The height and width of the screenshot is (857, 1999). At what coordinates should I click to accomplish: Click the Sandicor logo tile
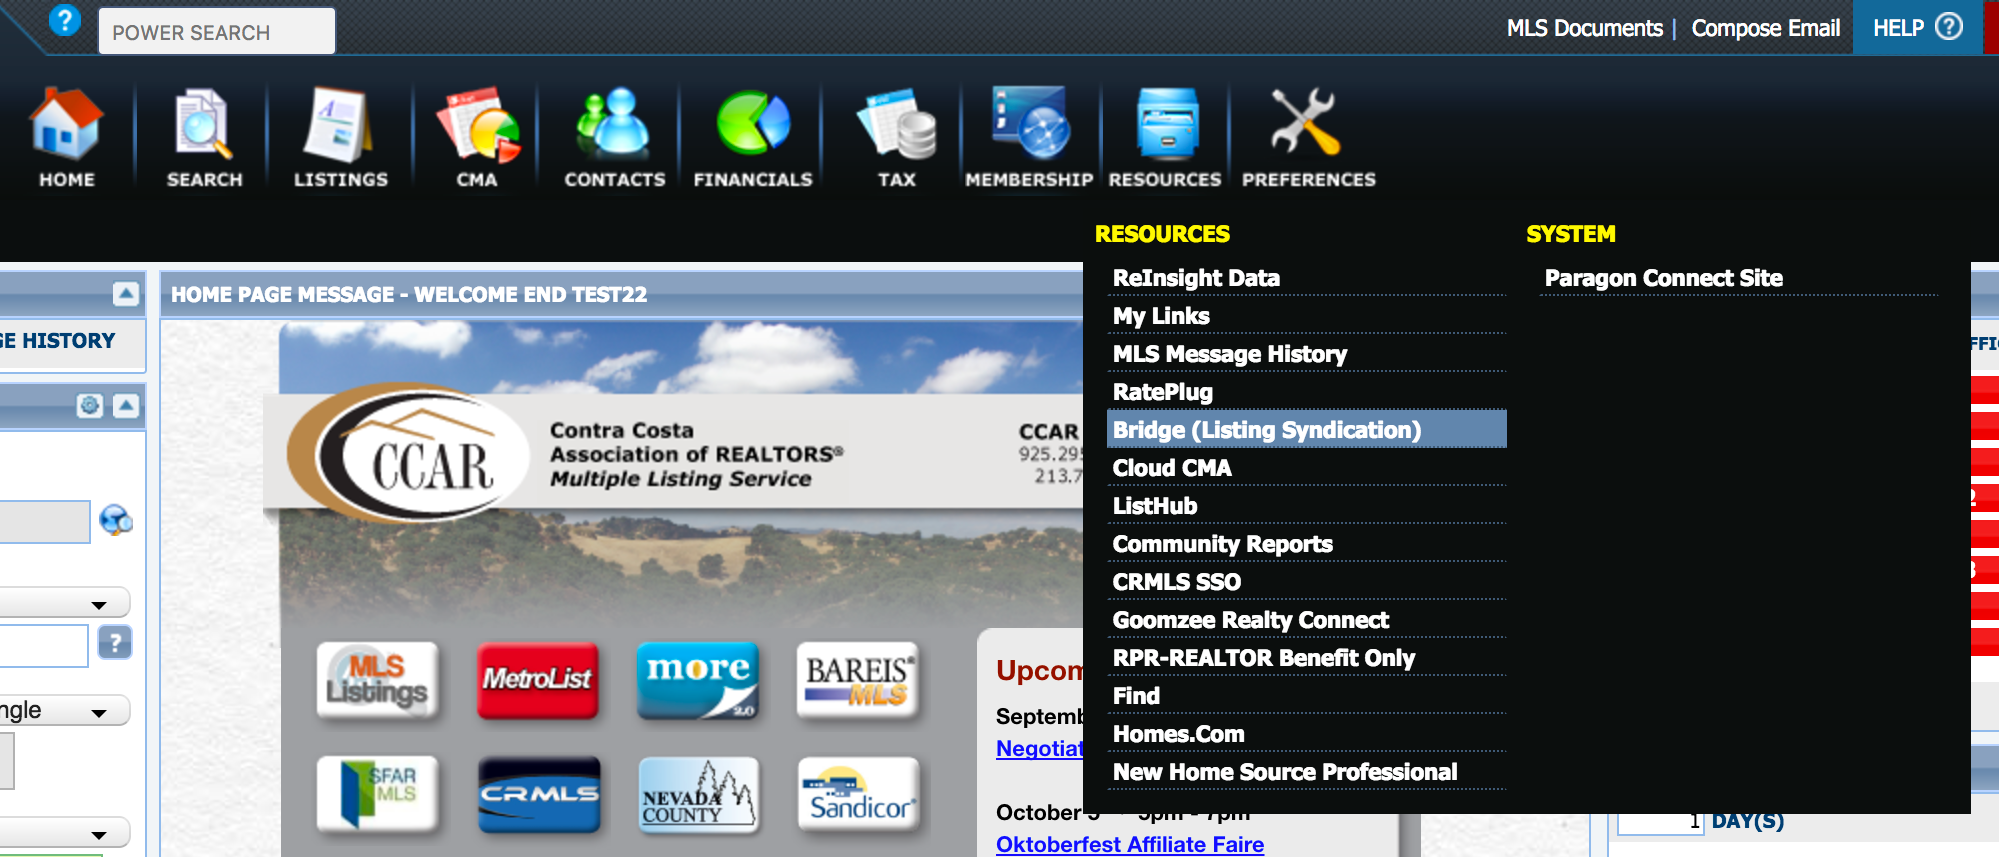858,794
